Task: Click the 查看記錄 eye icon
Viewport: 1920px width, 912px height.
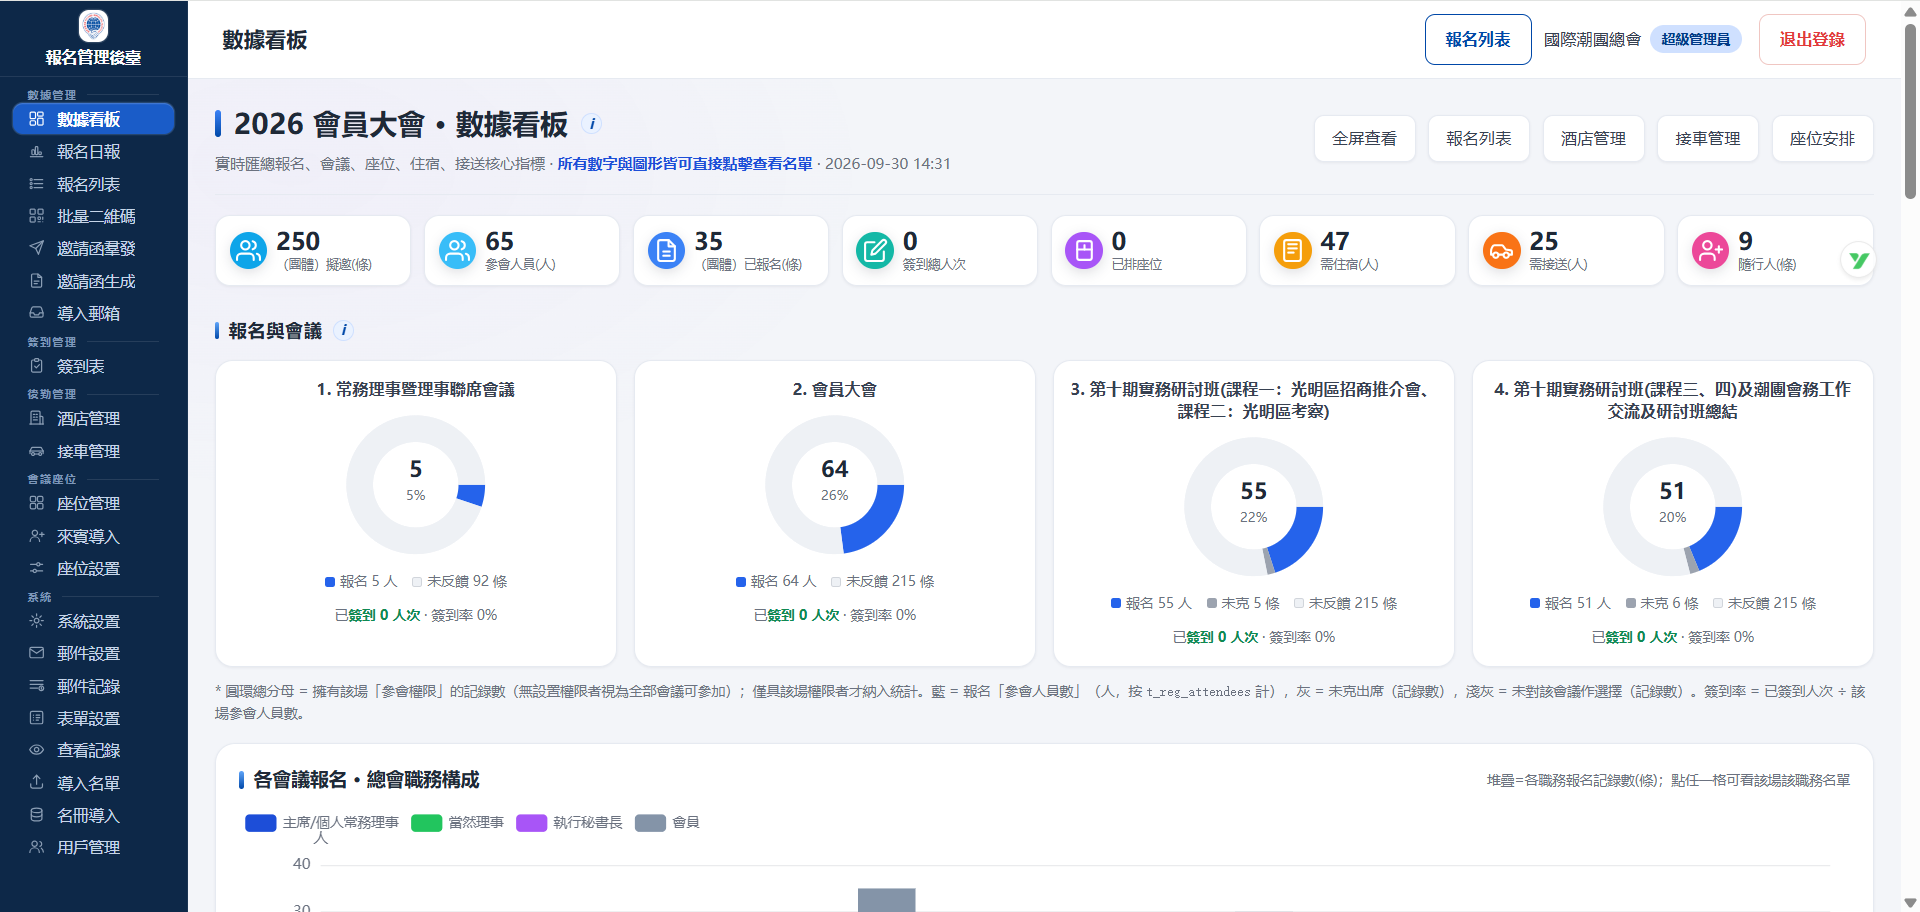Action: (37, 750)
